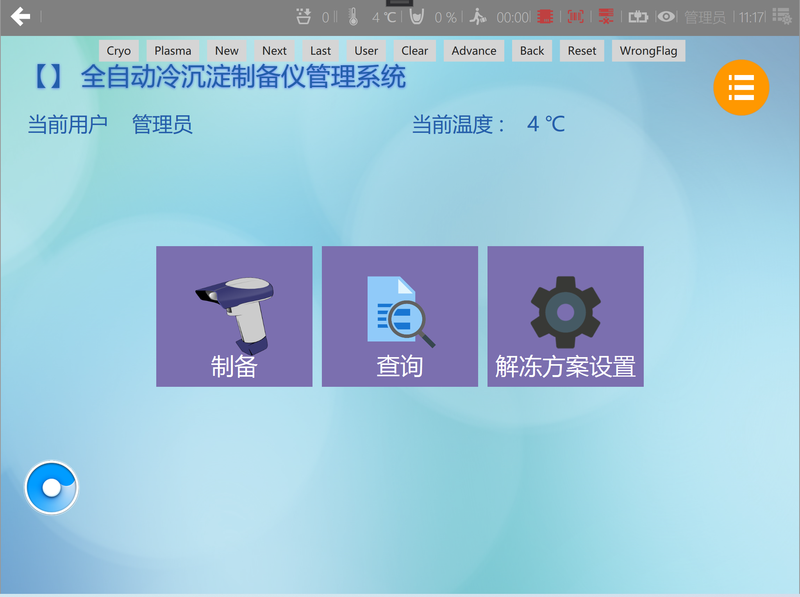Image resolution: width=800 pixels, height=597 pixels.
Task: Click the 4 ℃ reading in status bar
Action: (x=384, y=18)
